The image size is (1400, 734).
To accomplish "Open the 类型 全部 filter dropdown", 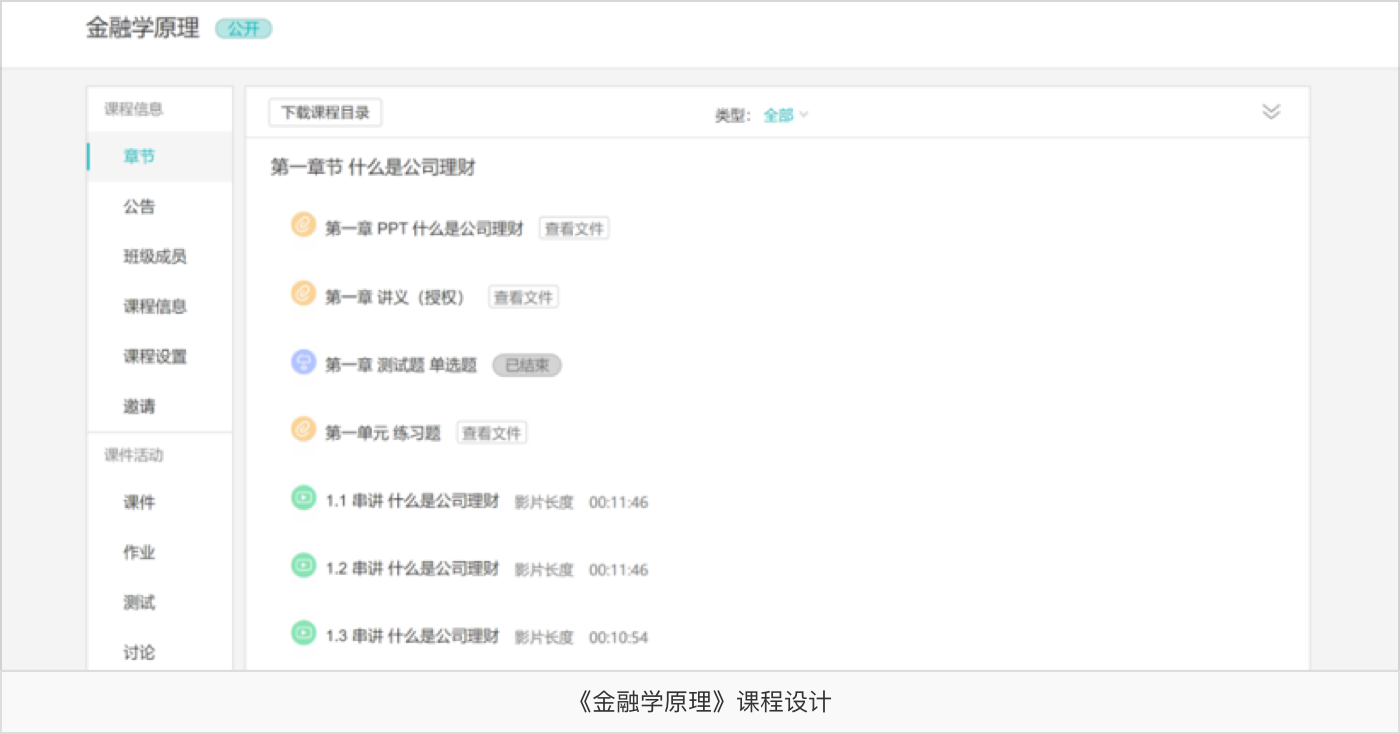I will 785,115.
